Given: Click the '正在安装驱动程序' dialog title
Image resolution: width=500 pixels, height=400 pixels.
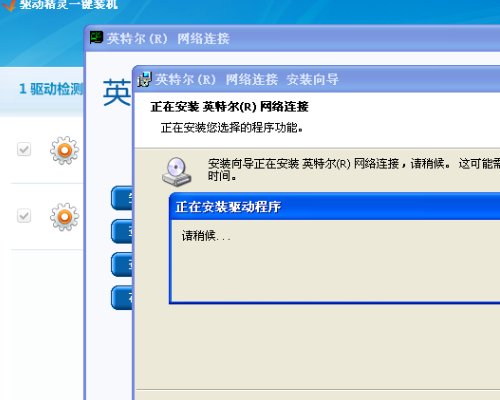Looking at the screenshot, I should click(x=228, y=207).
